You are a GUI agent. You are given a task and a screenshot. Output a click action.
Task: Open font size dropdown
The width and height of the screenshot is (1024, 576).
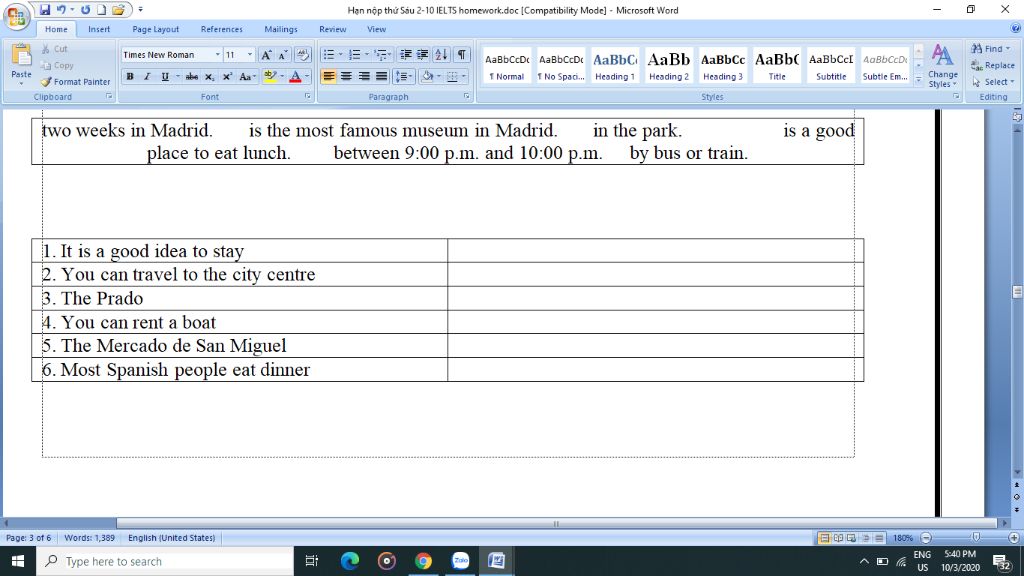click(x=249, y=55)
